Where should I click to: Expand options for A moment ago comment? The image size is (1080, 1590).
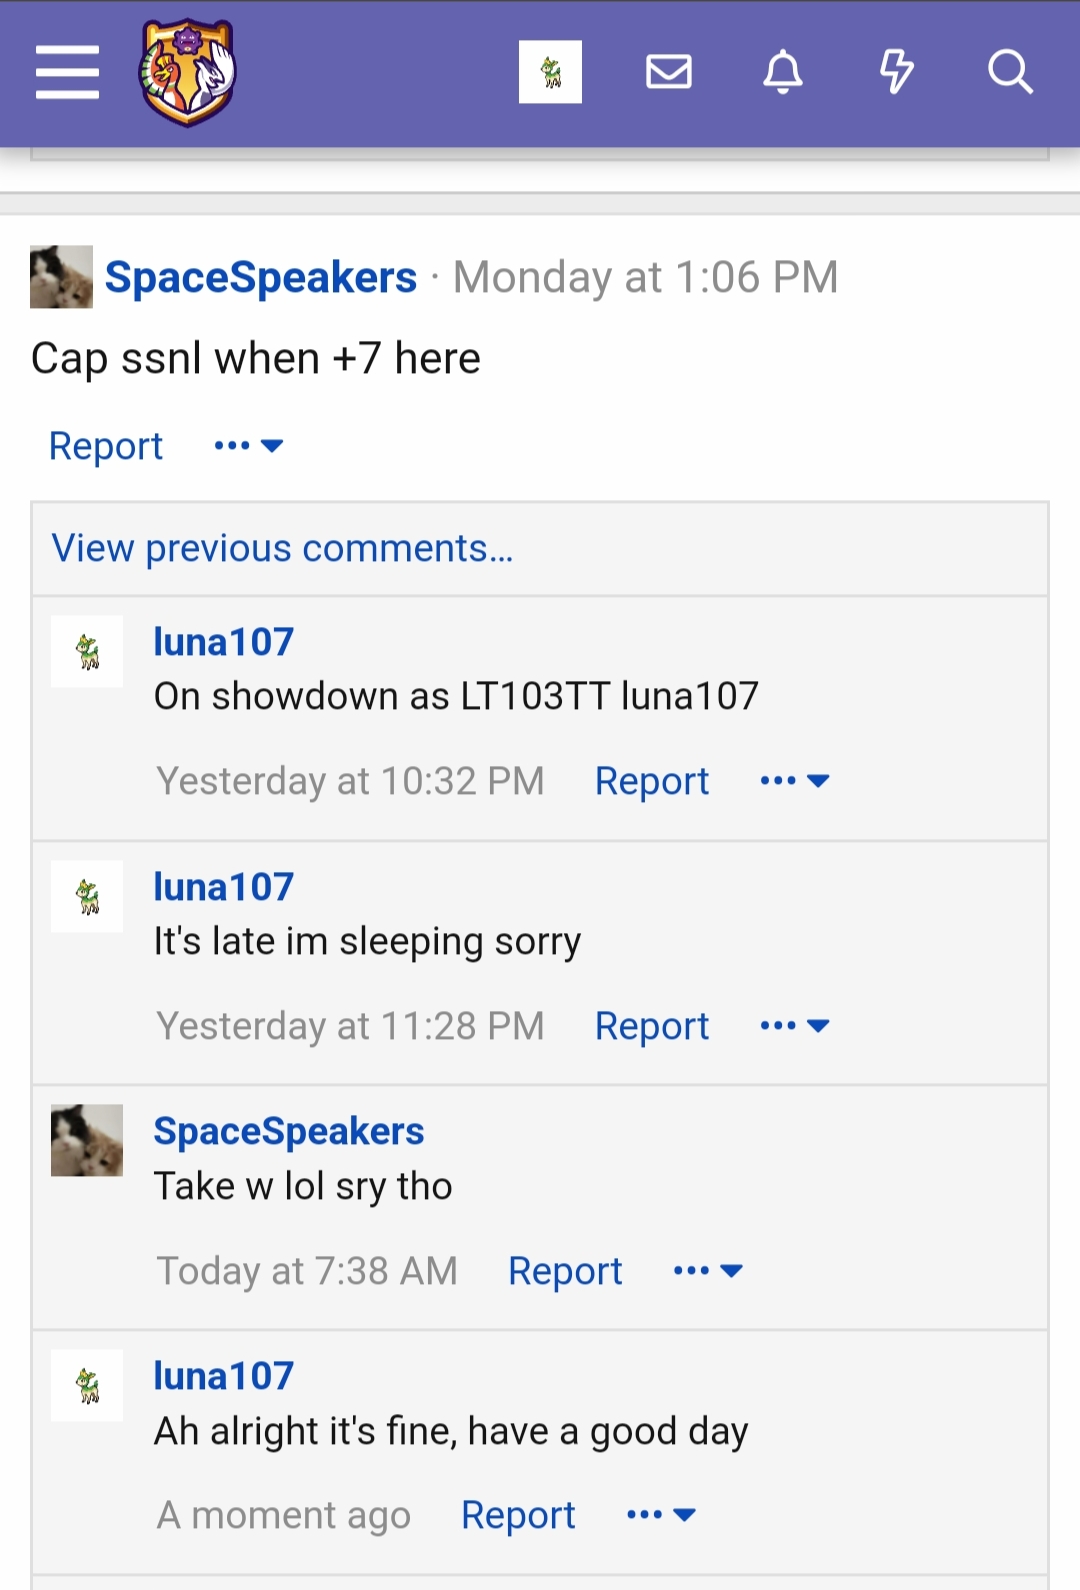click(x=661, y=1515)
